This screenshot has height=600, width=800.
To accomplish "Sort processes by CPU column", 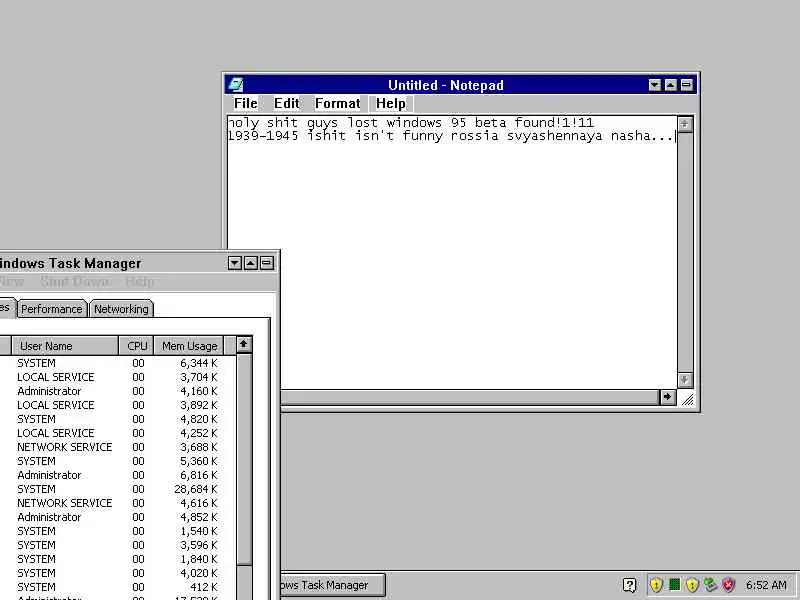I will (137, 346).
